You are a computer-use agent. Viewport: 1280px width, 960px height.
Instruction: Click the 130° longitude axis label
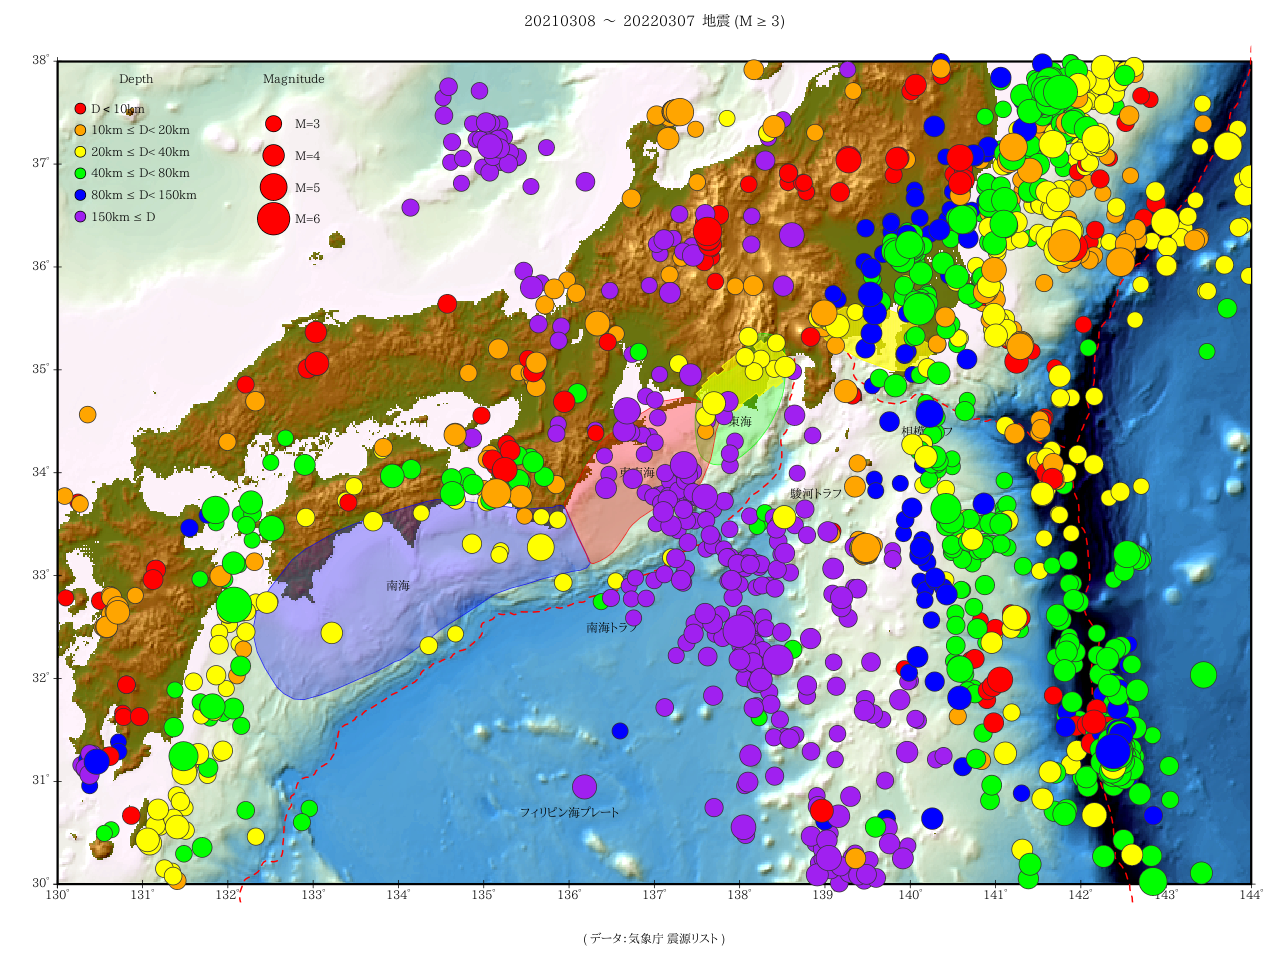58,896
